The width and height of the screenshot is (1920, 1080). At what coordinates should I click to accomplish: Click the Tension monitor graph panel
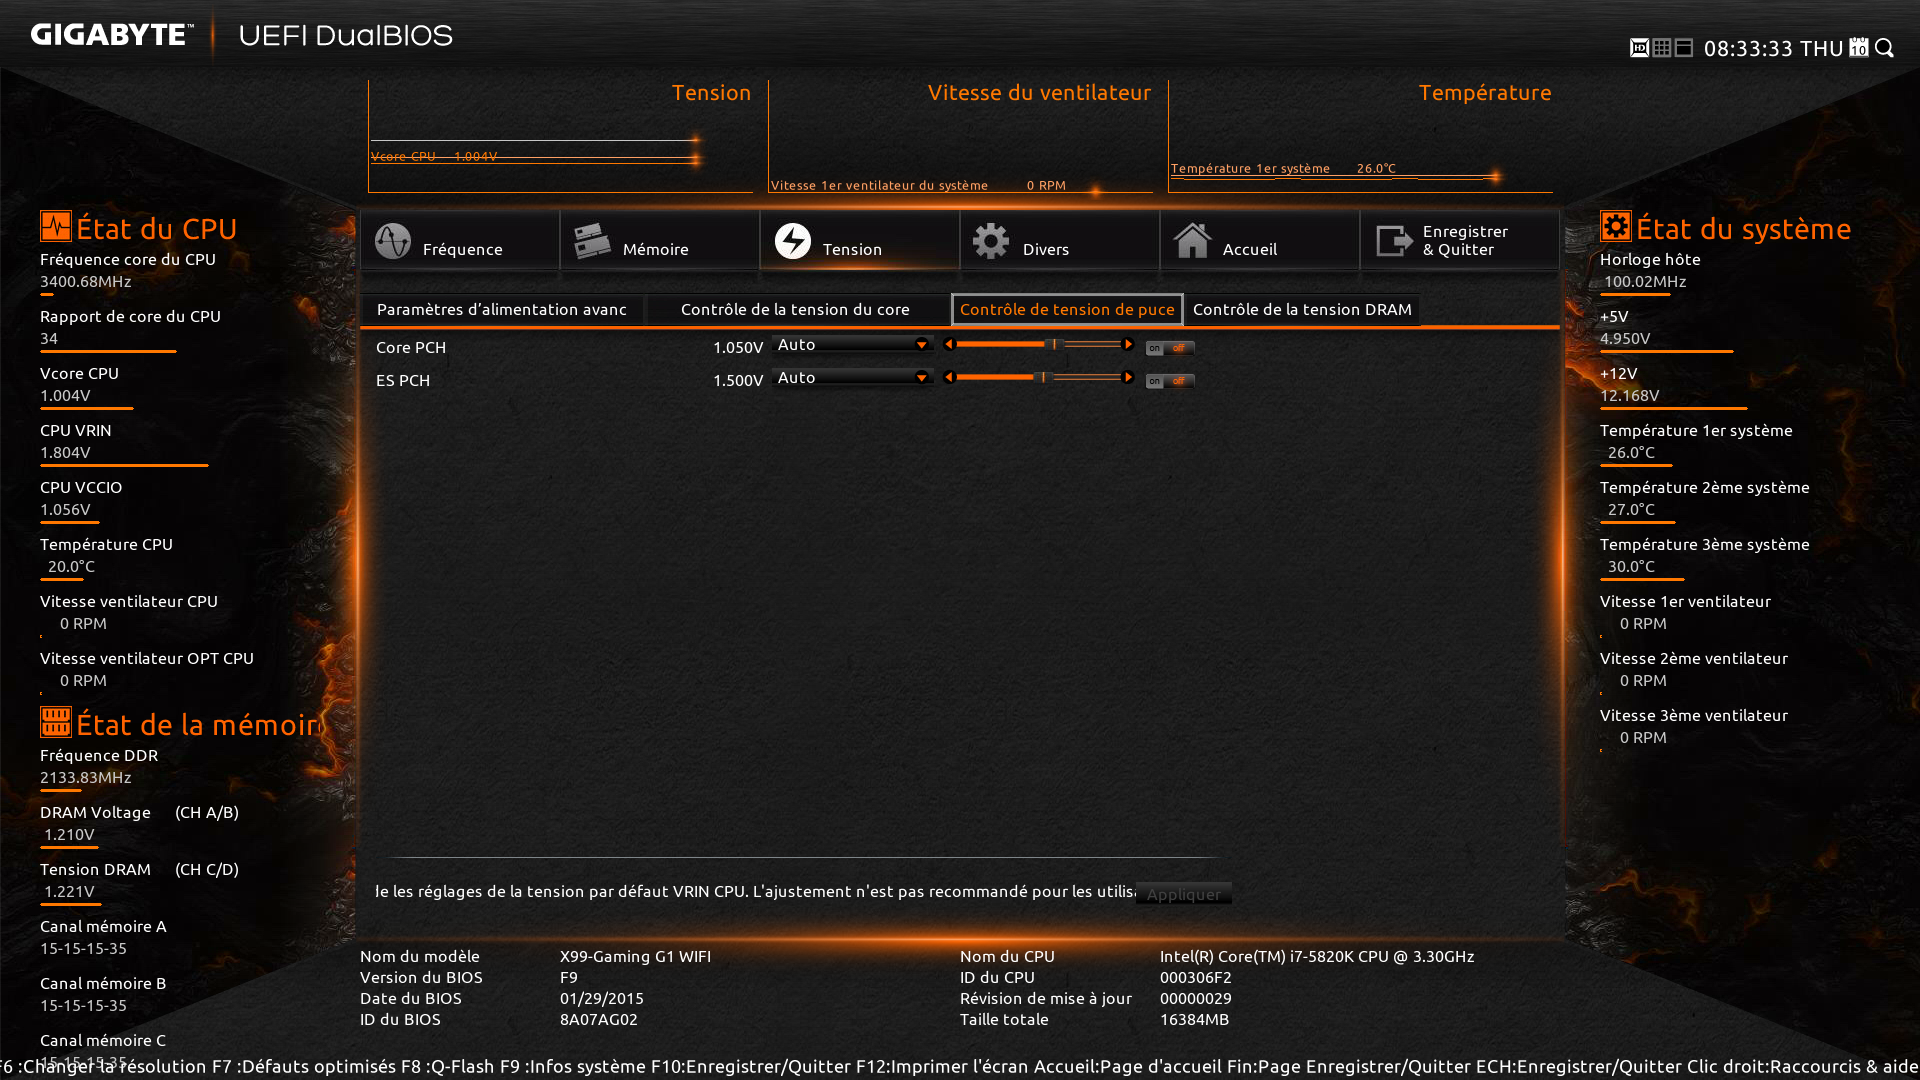coord(560,136)
